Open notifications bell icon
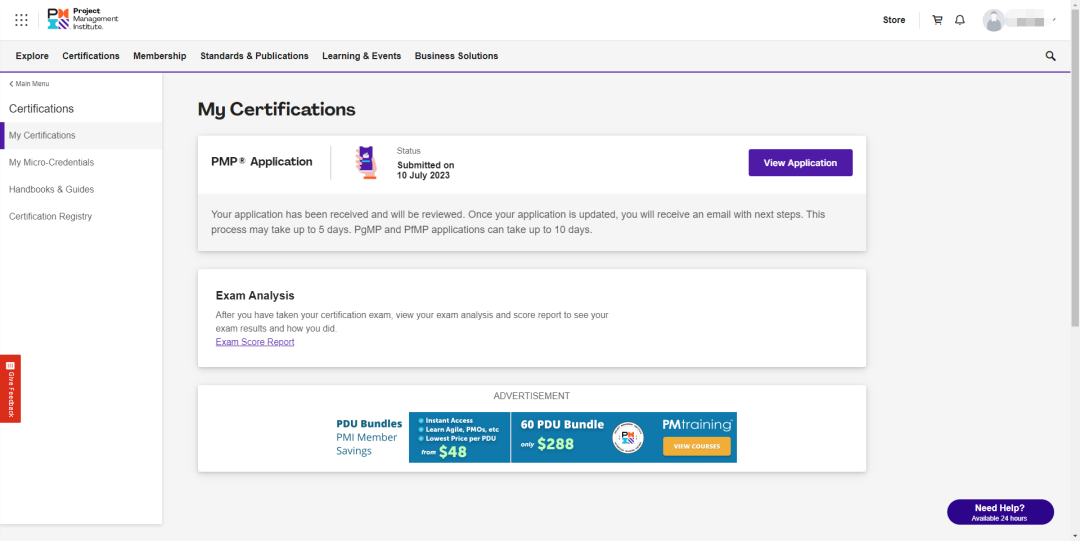This screenshot has width=1080, height=541. point(959,20)
